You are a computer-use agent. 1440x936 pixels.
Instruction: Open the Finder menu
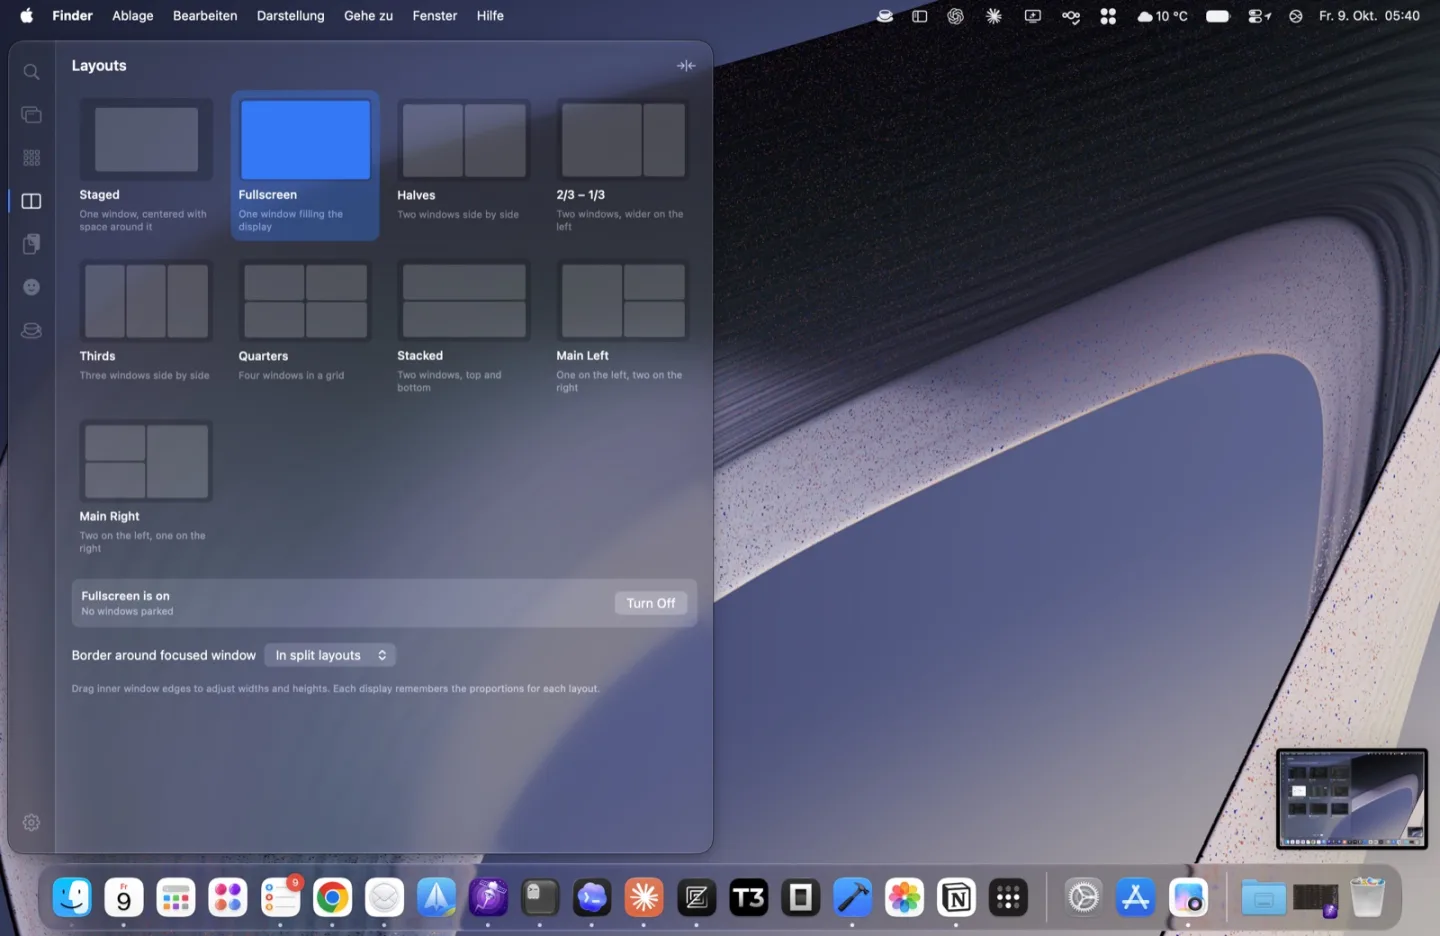72,15
